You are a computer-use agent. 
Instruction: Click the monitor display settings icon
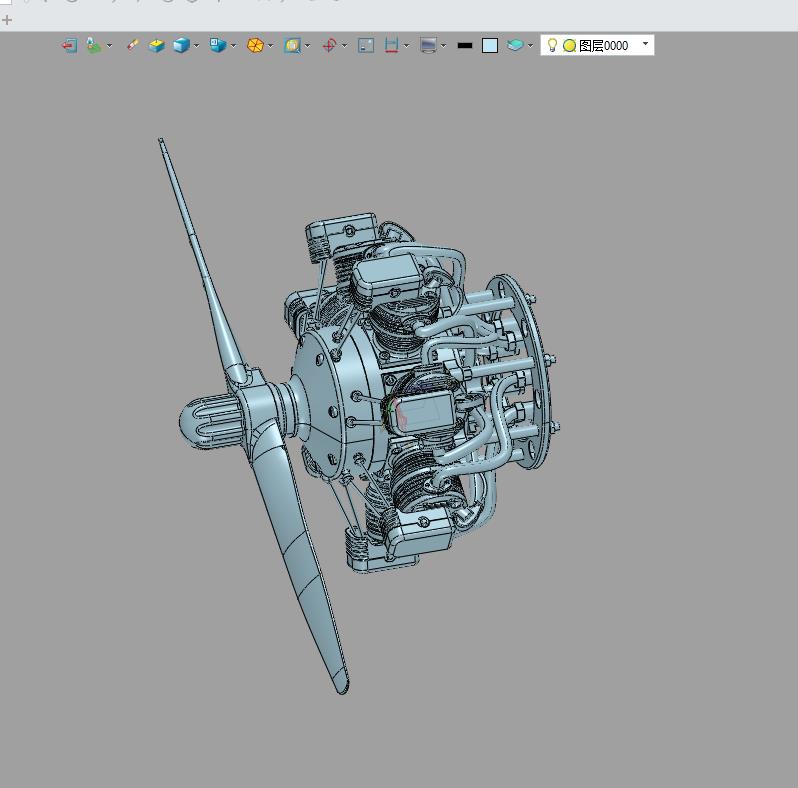click(428, 45)
